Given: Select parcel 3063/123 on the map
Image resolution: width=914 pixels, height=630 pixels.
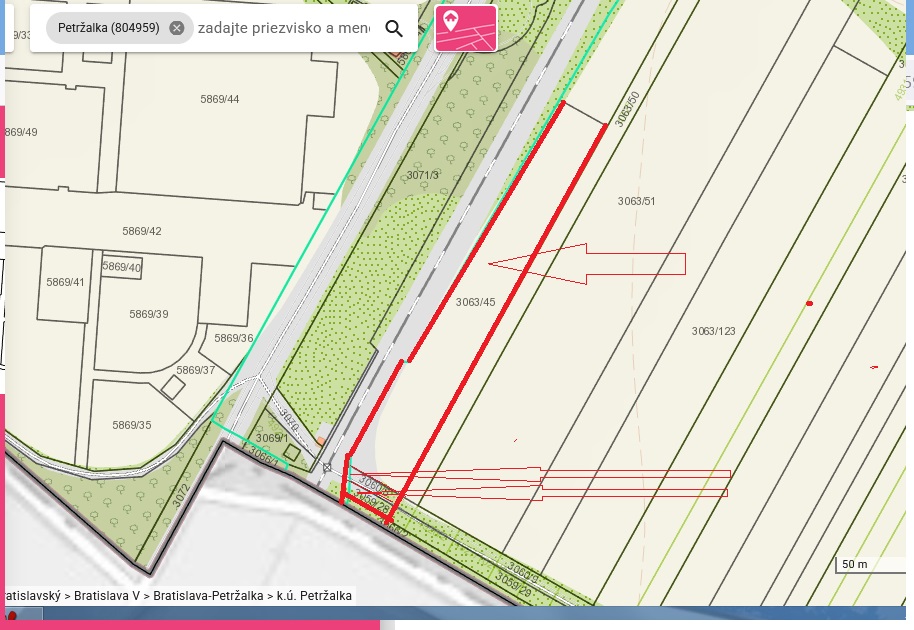Looking at the screenshot, I should pos(713,330).
